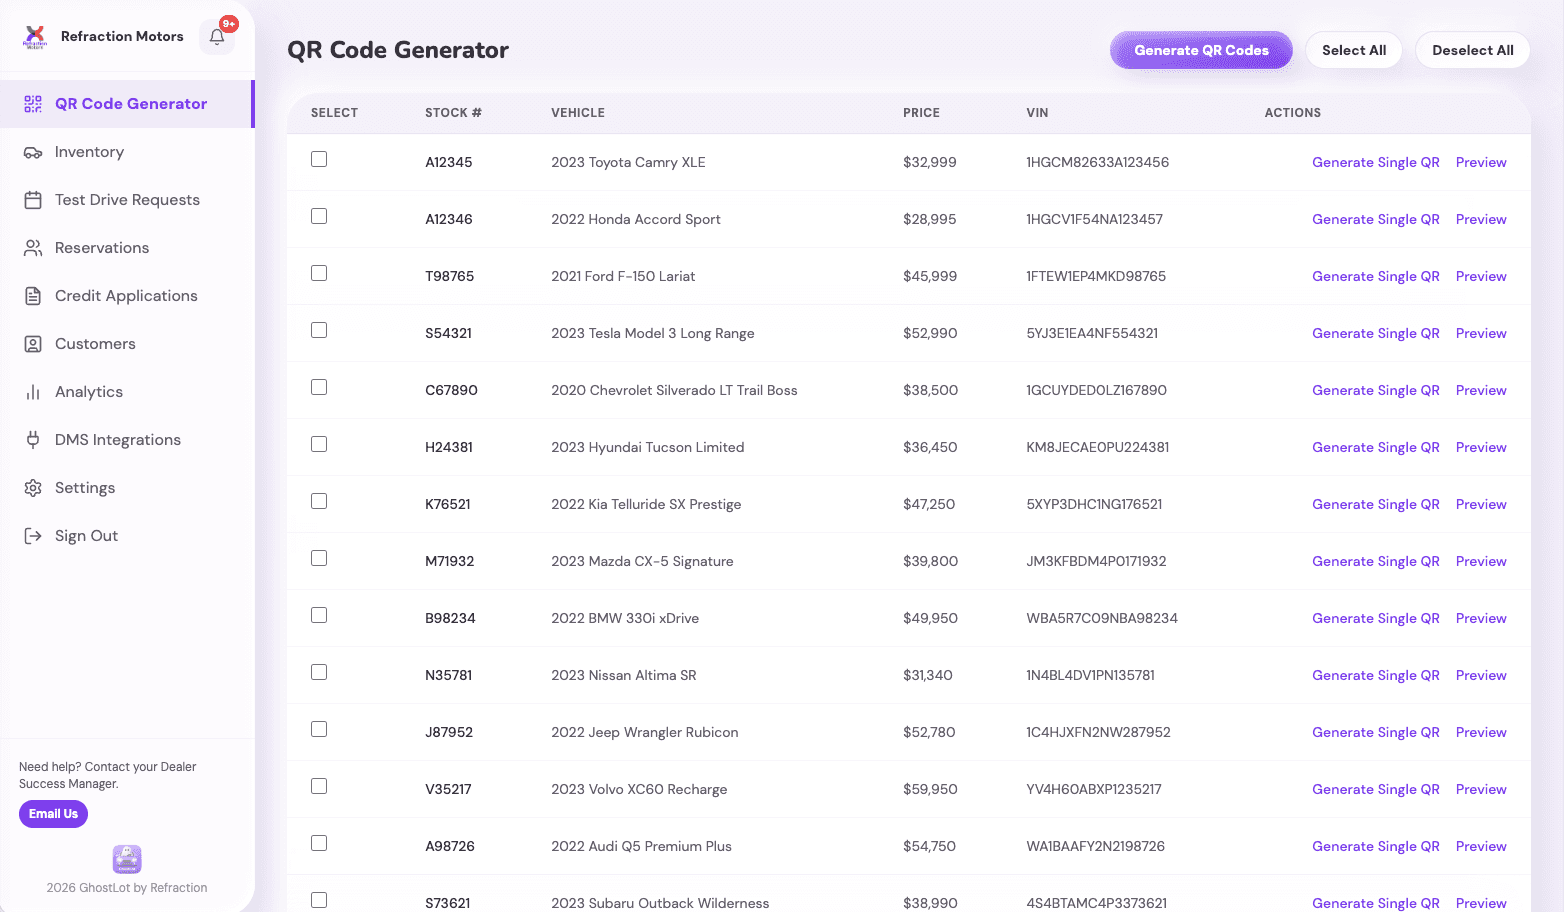Open the Customers menu item
The height and width of the screenshot is (912, 1564).
point(95,344)
